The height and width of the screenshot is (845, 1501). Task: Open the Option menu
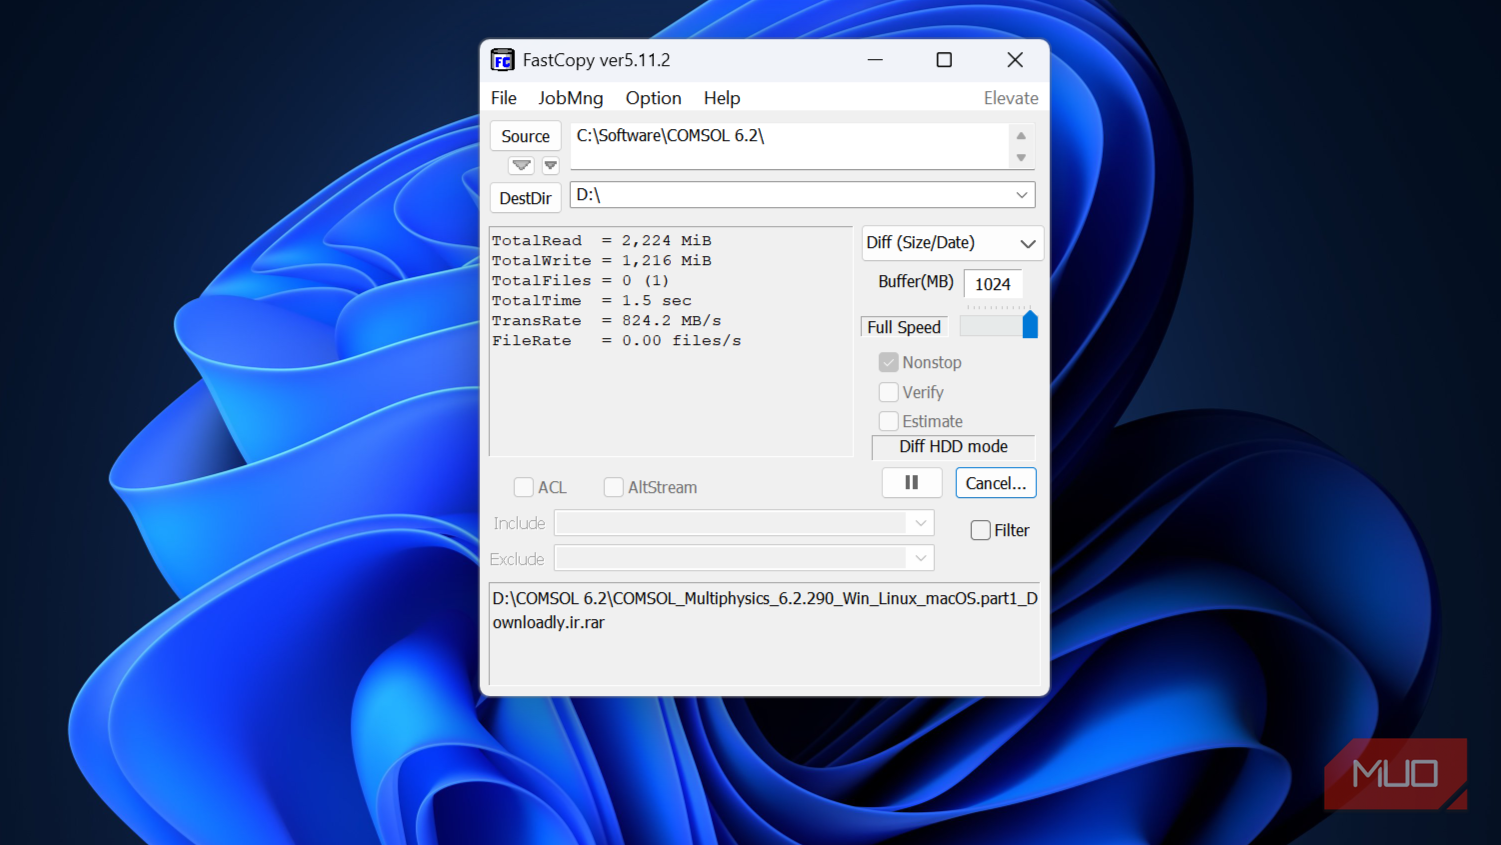coord(653,98)
